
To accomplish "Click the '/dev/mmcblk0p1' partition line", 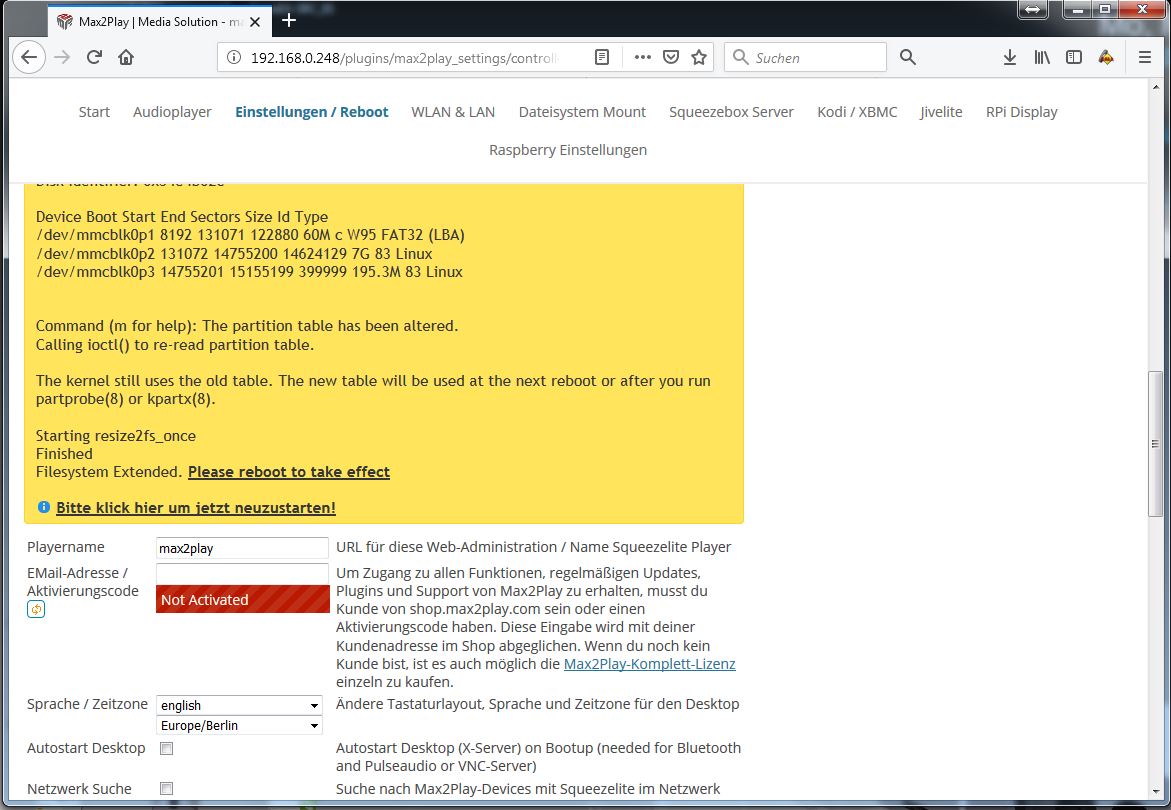I will click(x=250, y=235).
